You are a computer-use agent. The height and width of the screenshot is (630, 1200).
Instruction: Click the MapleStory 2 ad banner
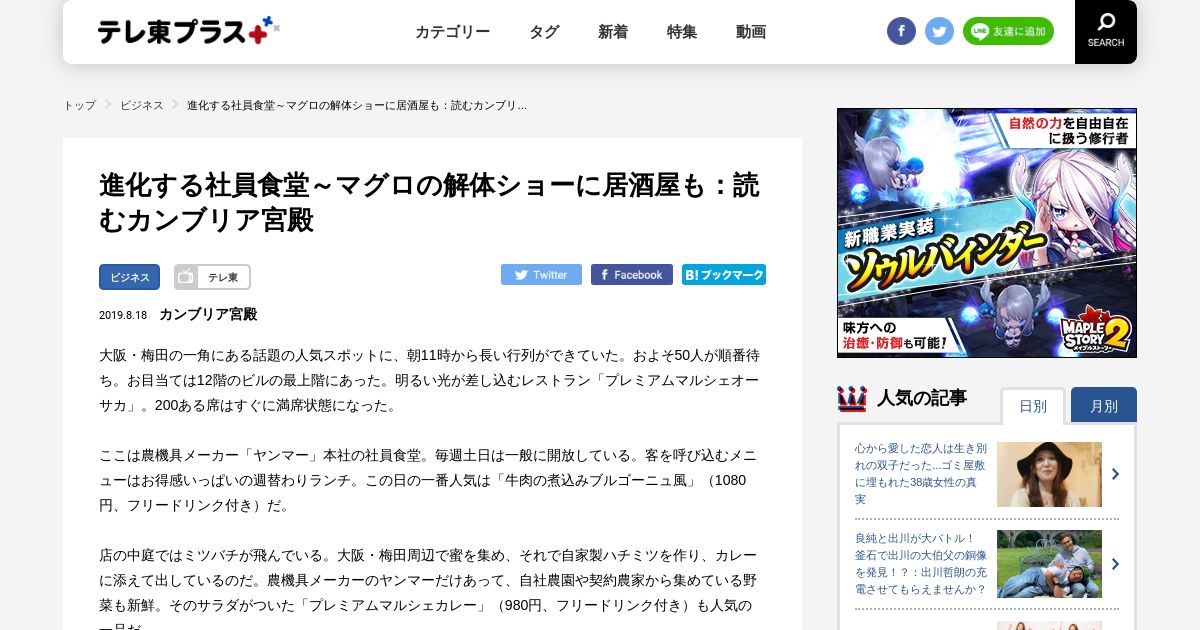click(987, 233)
